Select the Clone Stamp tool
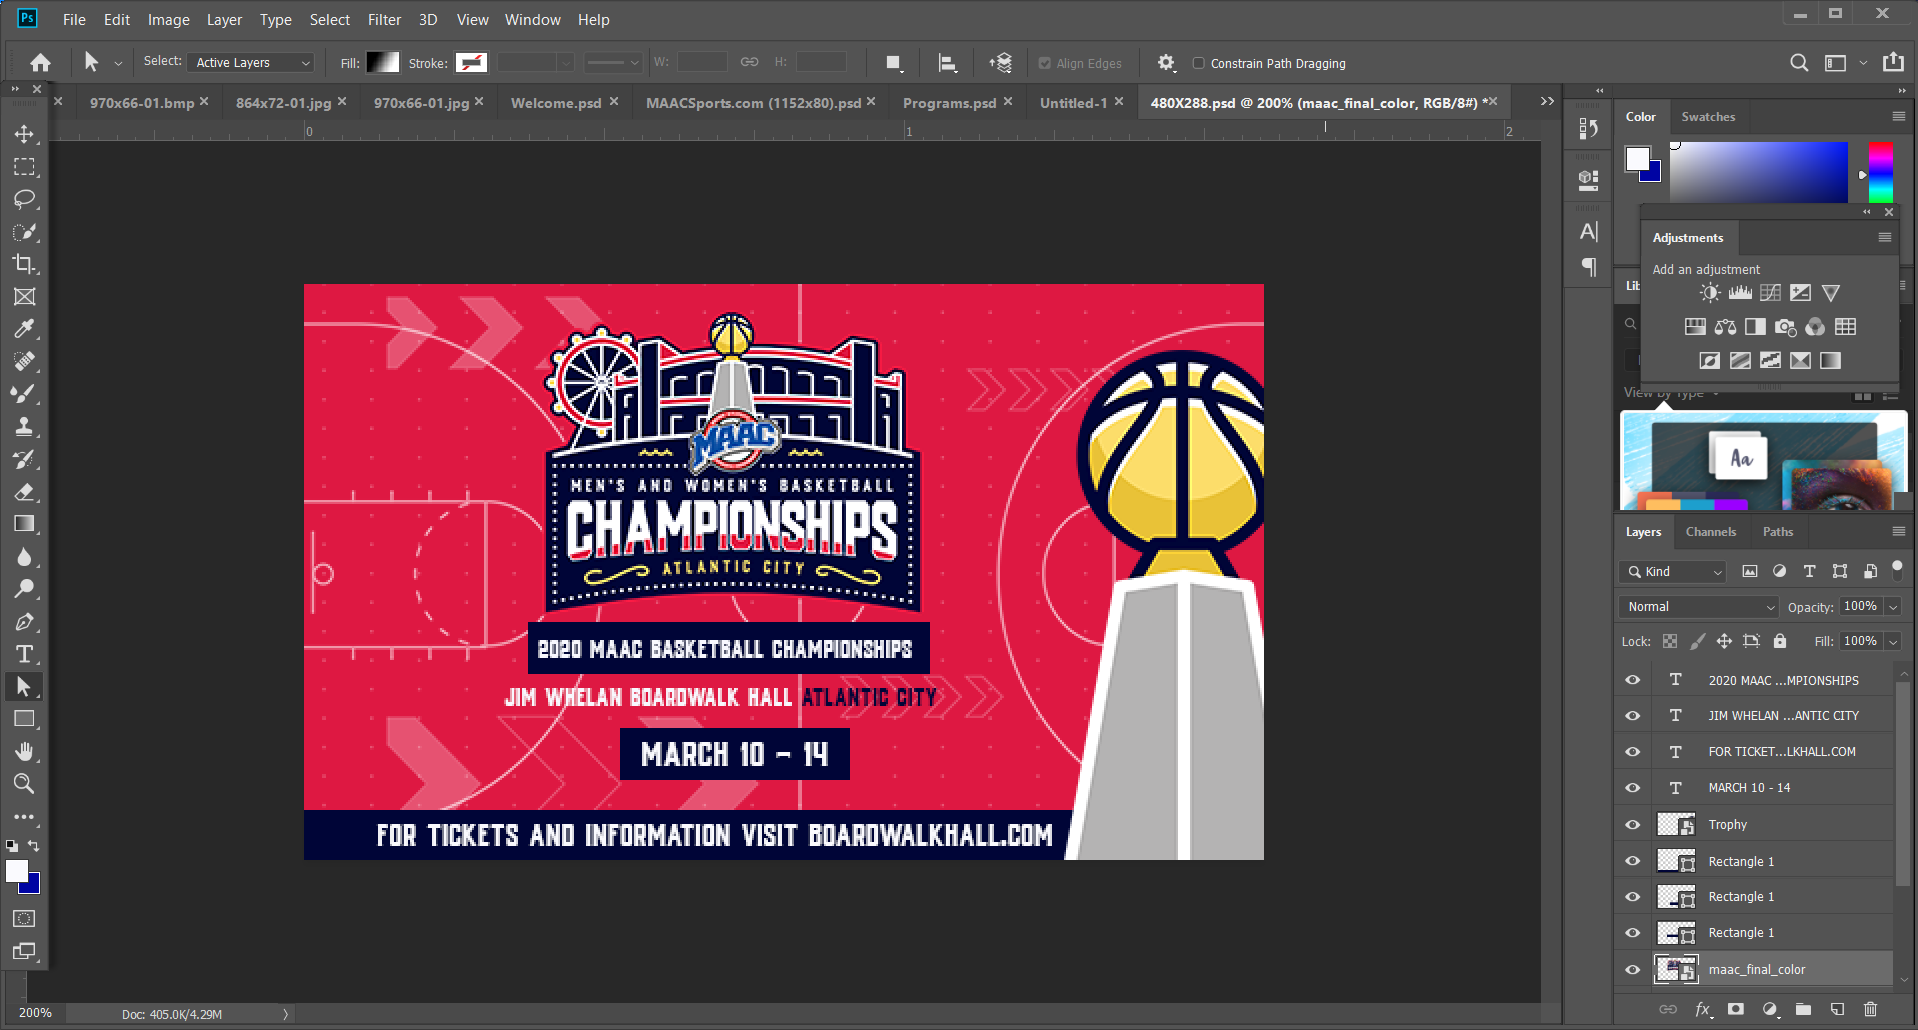This screenshot has width=1918, height=1030. (x=24, y=426)
